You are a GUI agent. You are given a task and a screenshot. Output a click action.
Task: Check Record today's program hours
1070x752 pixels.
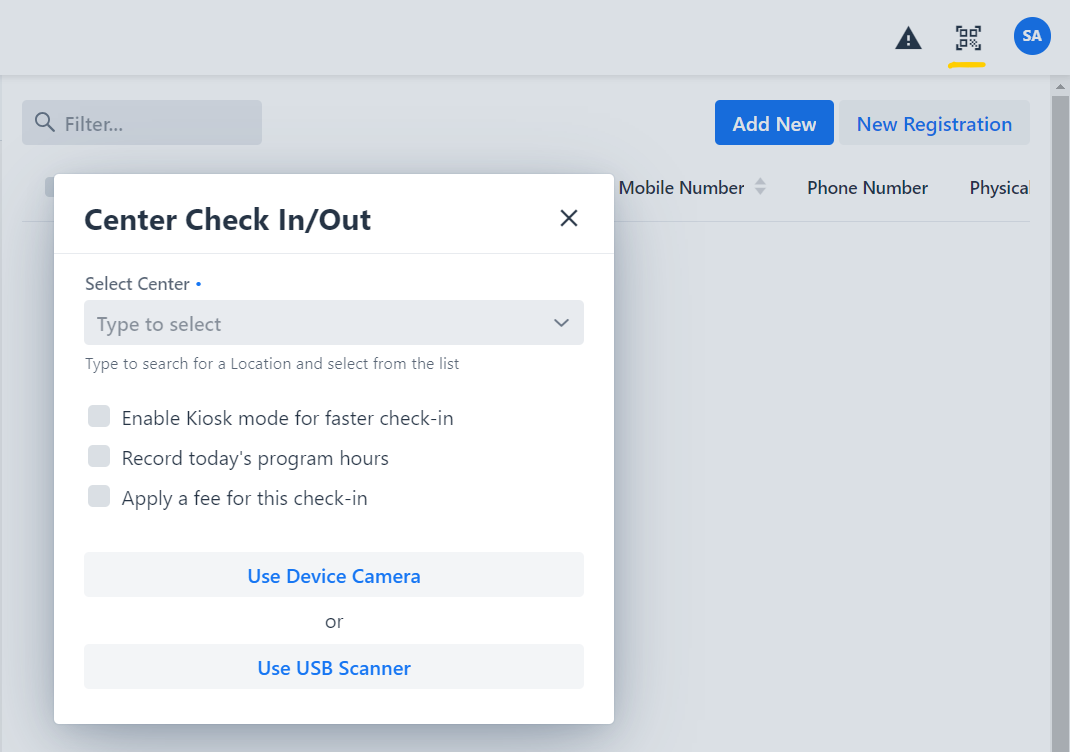(99, 457)
